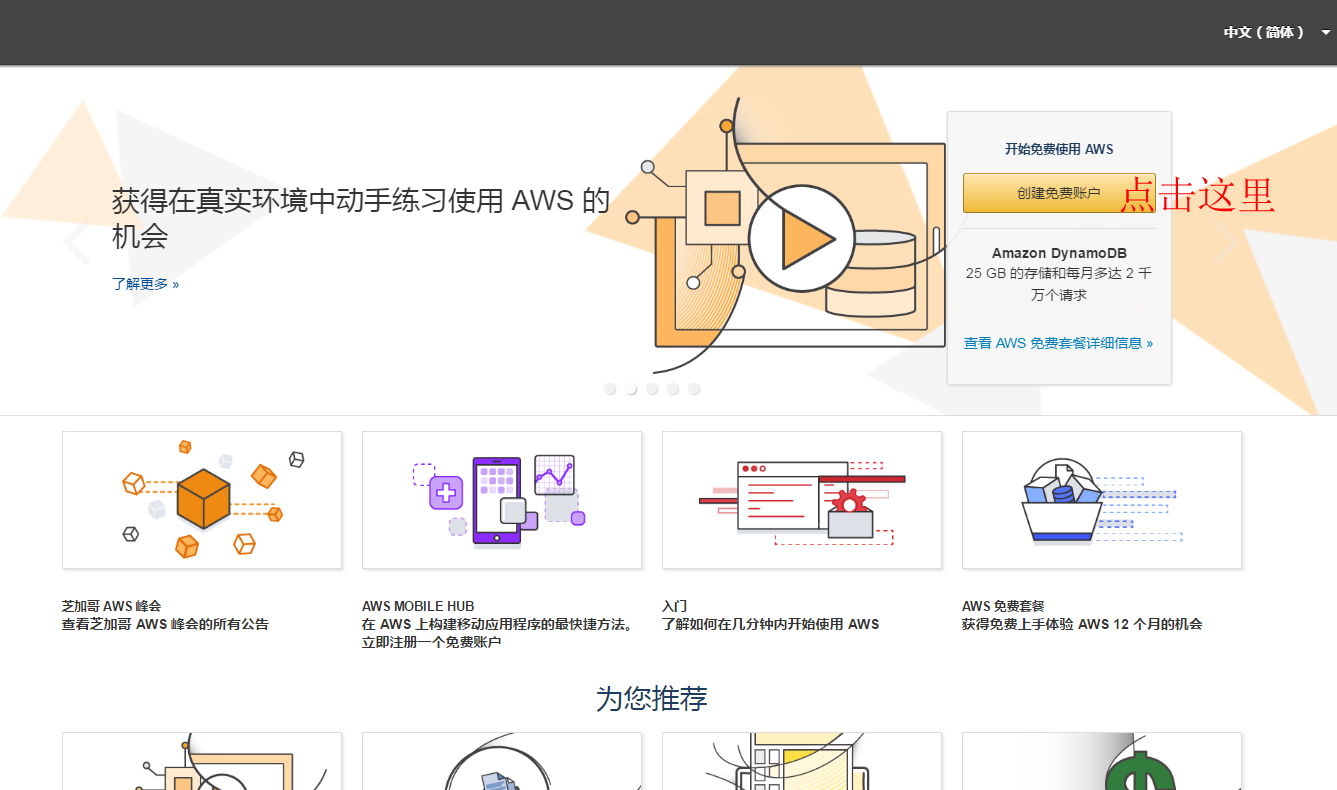Open 查看 AWS 免费套餐详细信息 link
Viewport: 1337px width, 790px height.
(x=1058, y=343)
